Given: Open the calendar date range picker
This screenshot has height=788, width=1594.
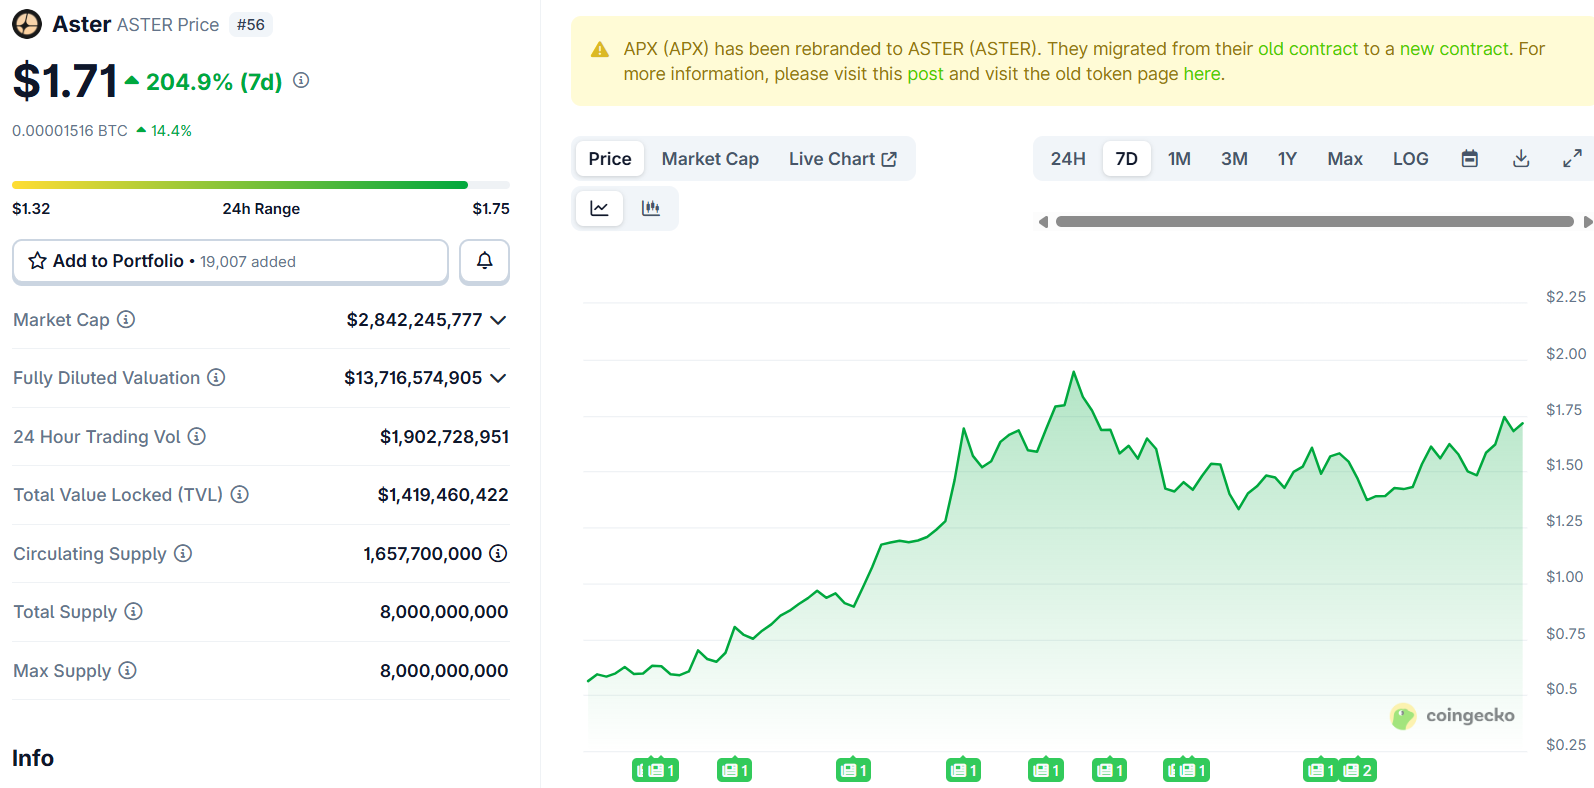Looking at the screenshot, I should 1469,158.
